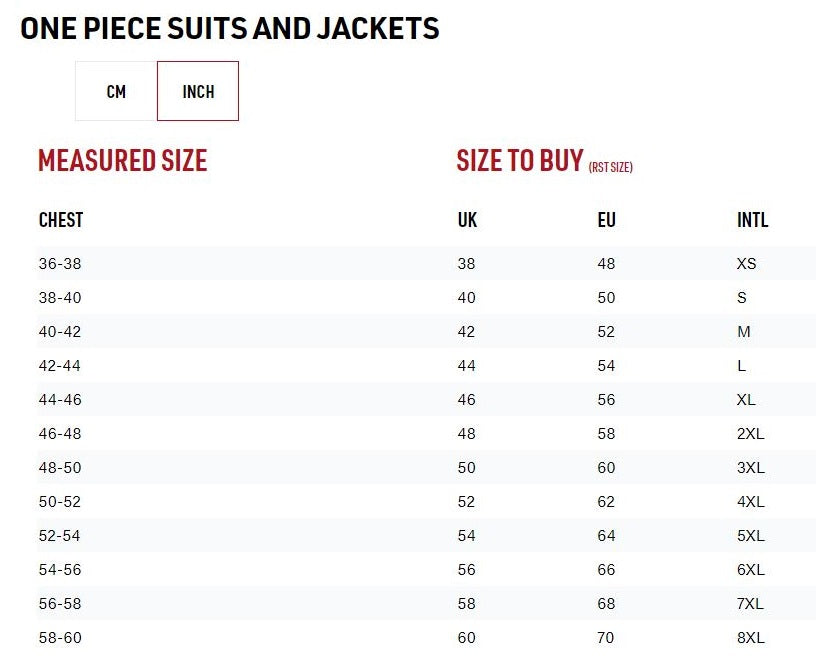This screenshot has width=816, height=668.
Task: Click the 8XL international size
Action: coord(750,637)
